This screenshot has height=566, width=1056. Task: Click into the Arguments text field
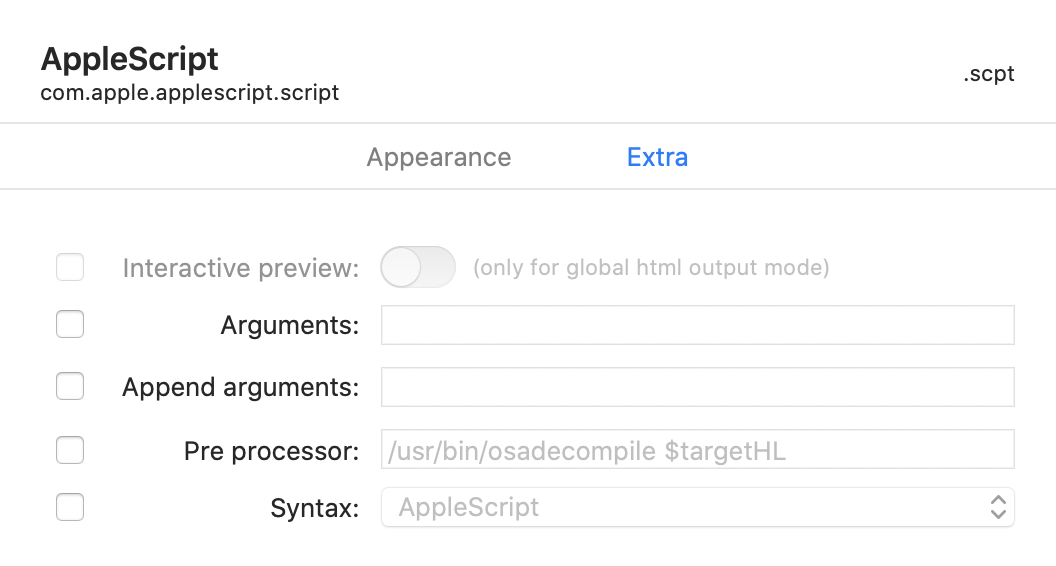[x=697, y=325]
